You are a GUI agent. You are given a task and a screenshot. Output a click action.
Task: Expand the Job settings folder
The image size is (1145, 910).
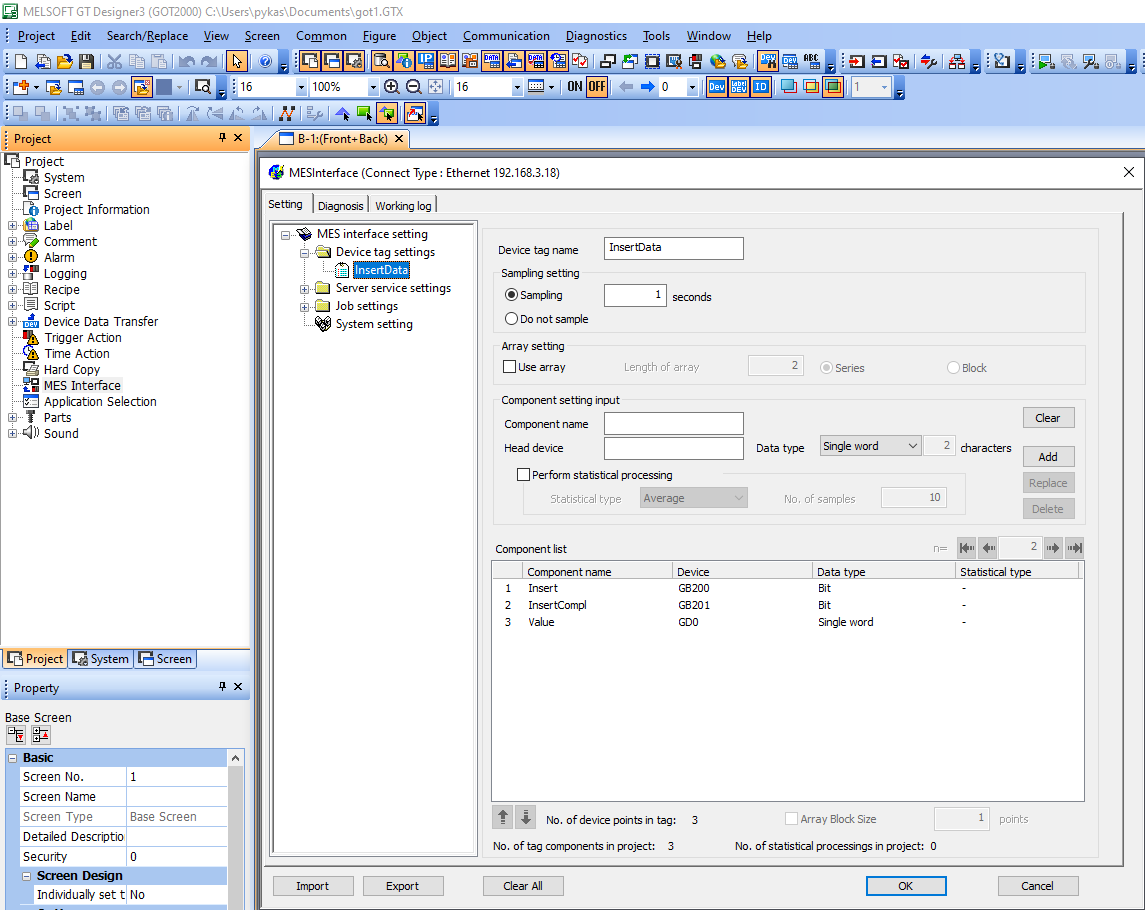click(305, 307)
